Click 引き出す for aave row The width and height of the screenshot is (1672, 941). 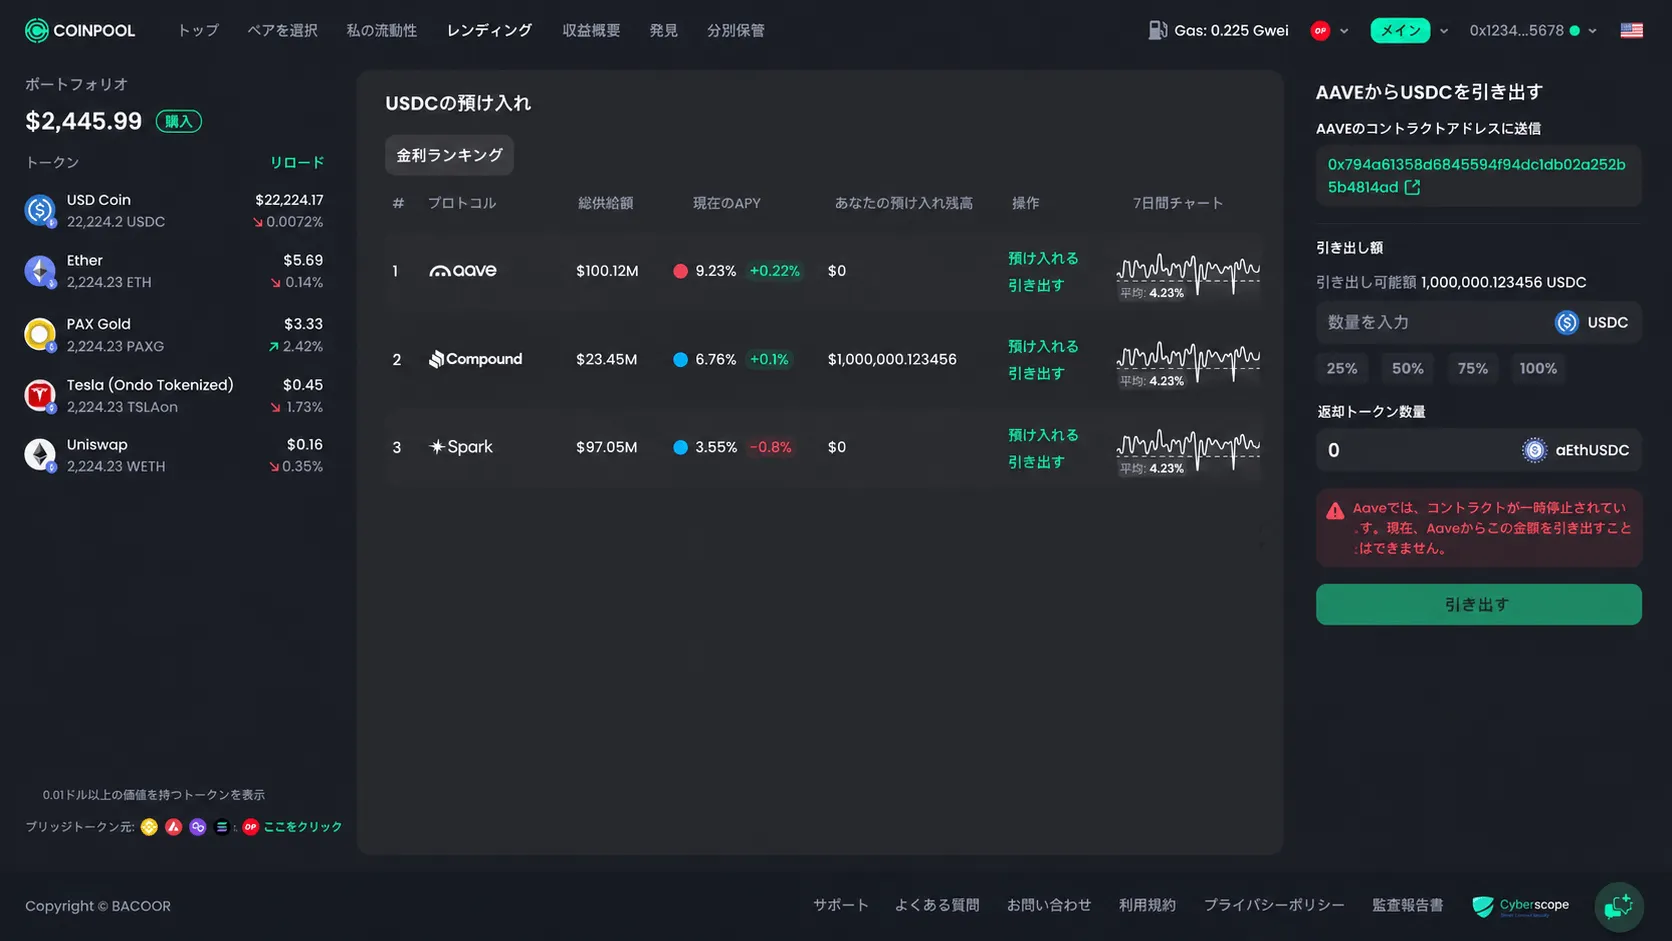(x=1036, y=285)
